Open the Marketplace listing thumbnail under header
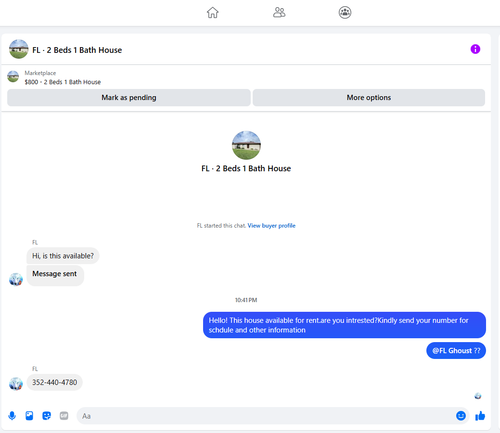Screen dimensions: 500x433 [13, 77]
